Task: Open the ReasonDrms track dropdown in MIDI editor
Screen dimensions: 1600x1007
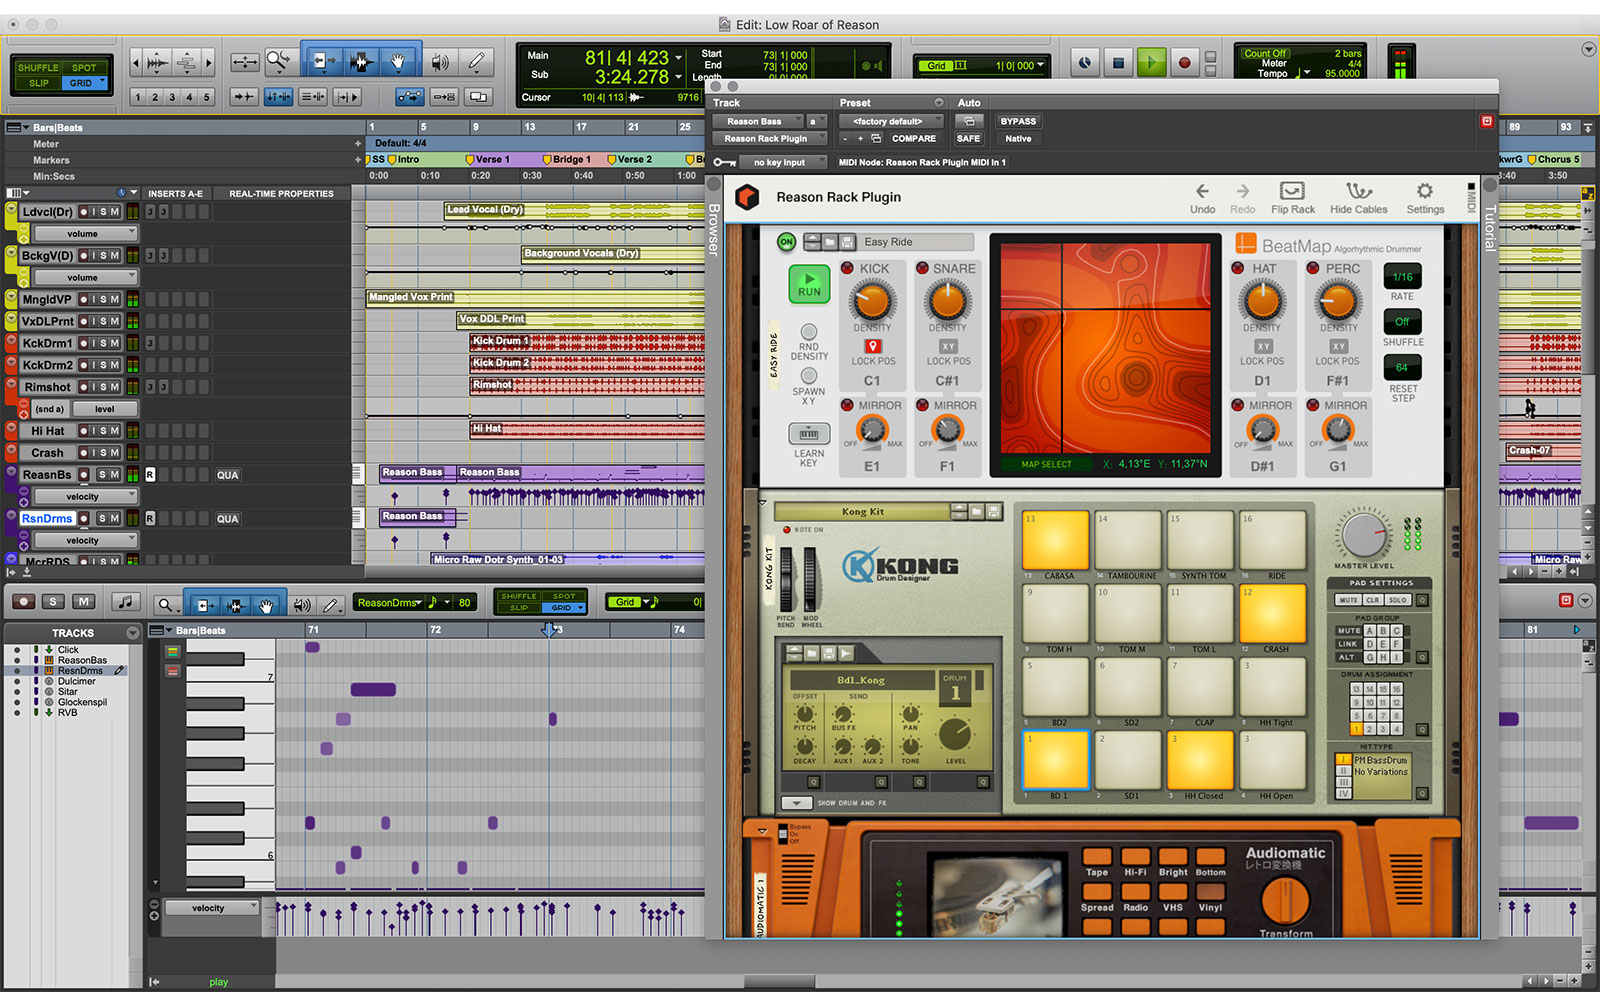Action: click(389, 603)
